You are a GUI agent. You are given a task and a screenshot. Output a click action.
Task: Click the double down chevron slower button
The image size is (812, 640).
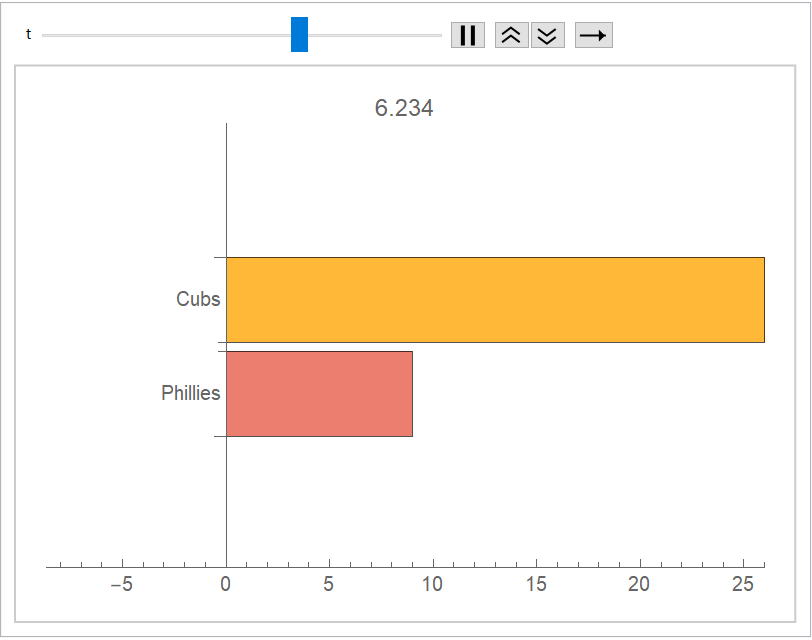coord(547,35)
